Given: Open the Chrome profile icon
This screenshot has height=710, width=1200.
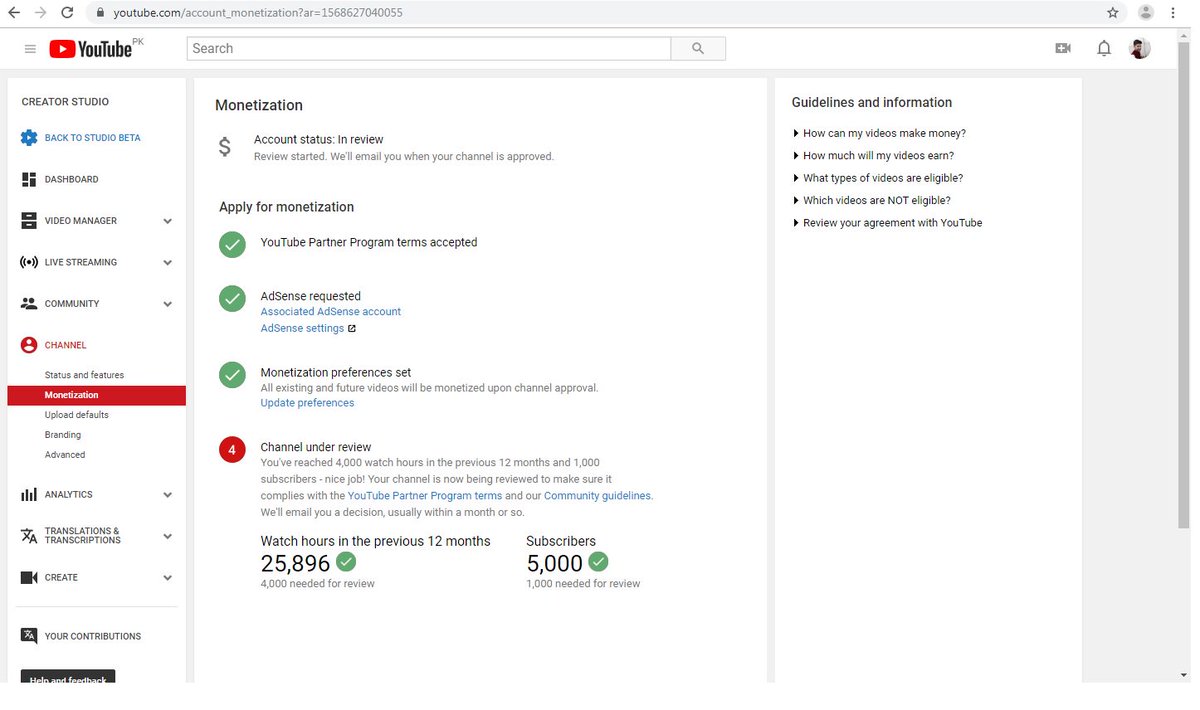Looking at the screenshot, I should point(1146,13).
